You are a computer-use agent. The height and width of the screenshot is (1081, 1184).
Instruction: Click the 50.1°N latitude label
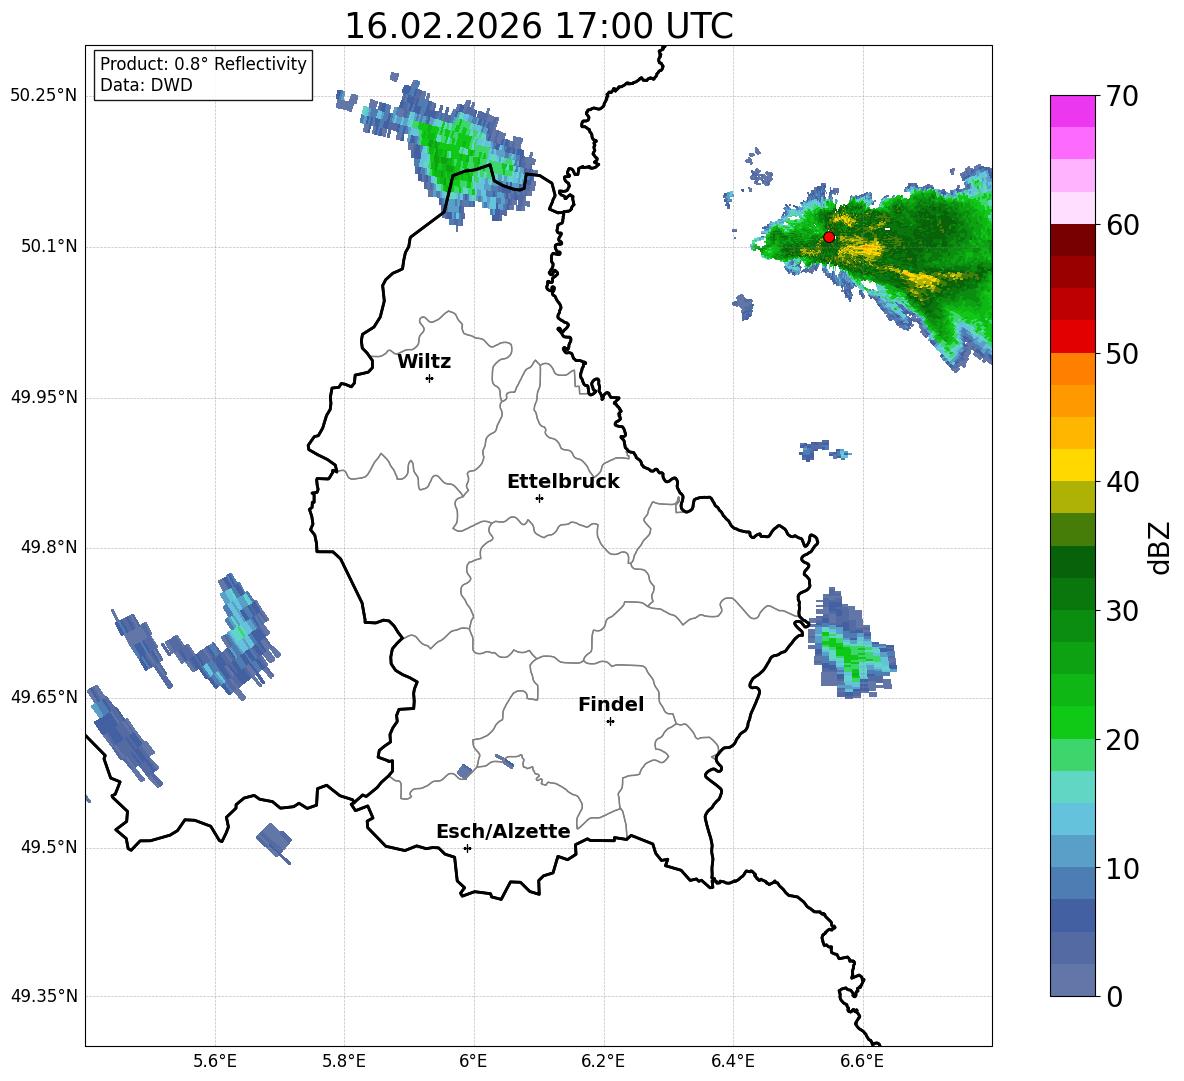49,246
